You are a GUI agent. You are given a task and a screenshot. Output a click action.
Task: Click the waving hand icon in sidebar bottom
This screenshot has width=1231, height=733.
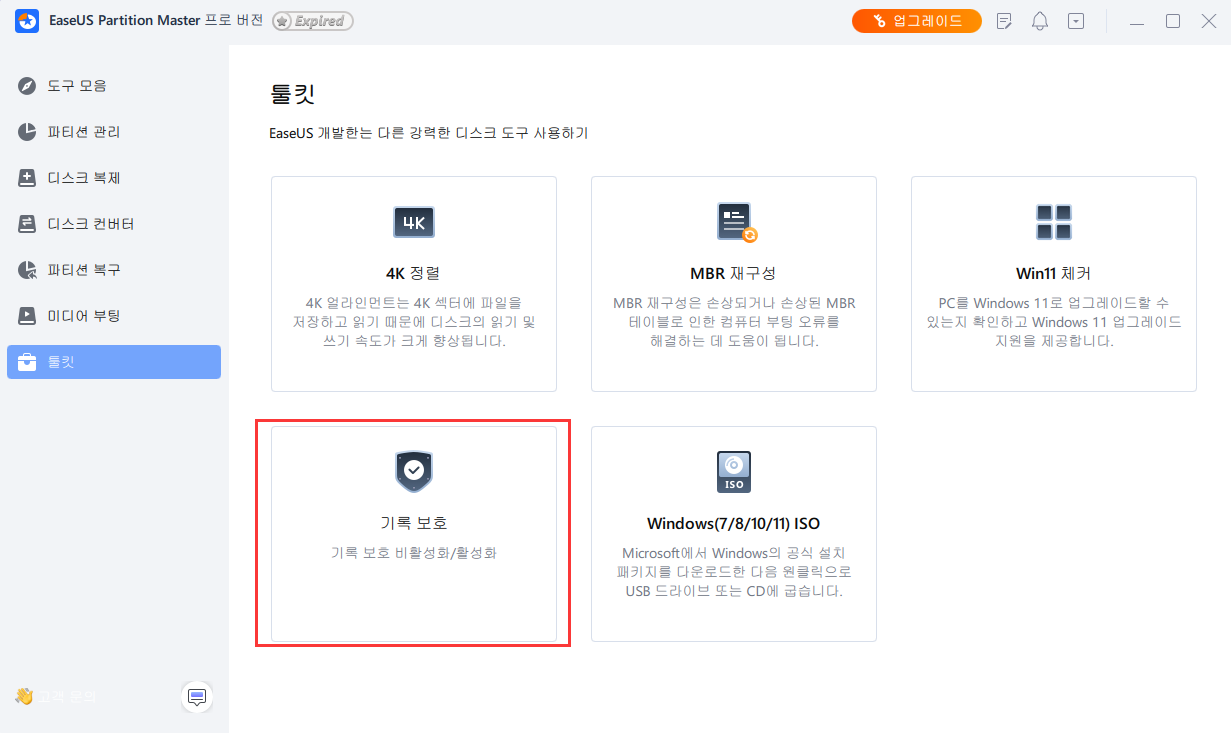[24, 696]
